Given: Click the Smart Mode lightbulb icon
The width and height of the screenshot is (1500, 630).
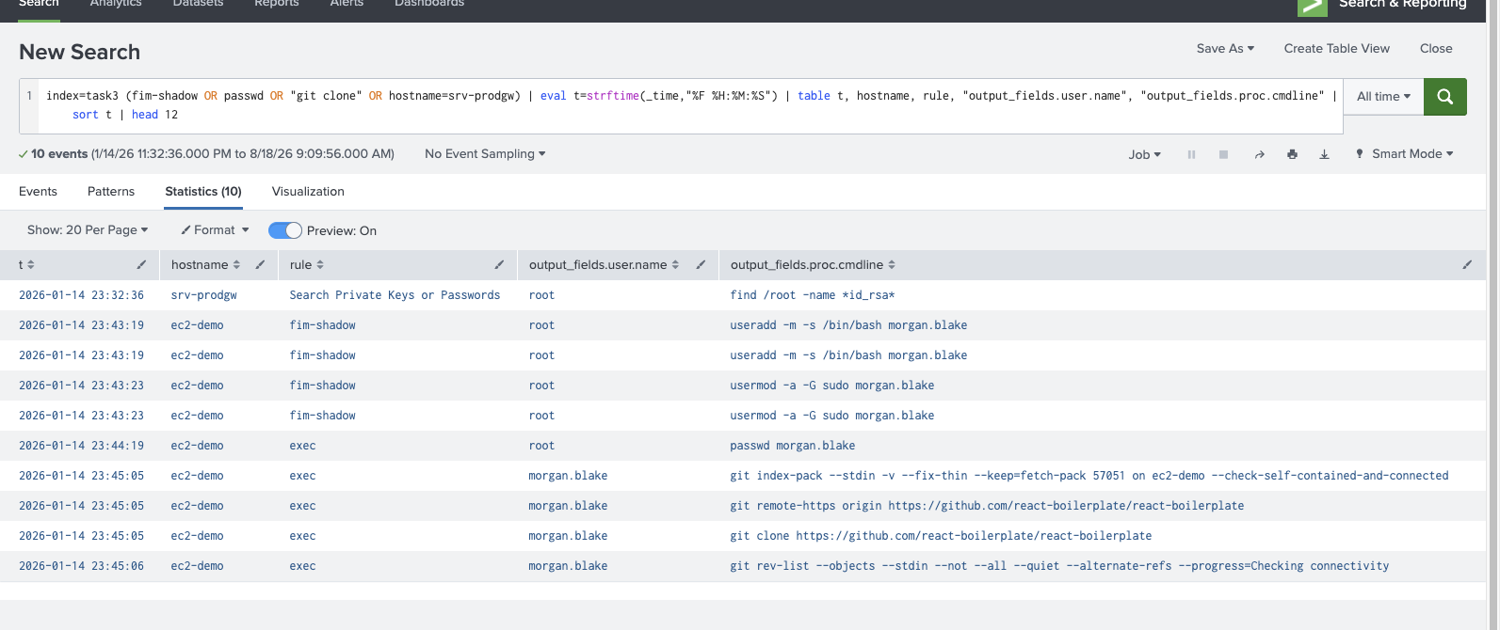Looking at the screenshot, I should click(1360, 154).
